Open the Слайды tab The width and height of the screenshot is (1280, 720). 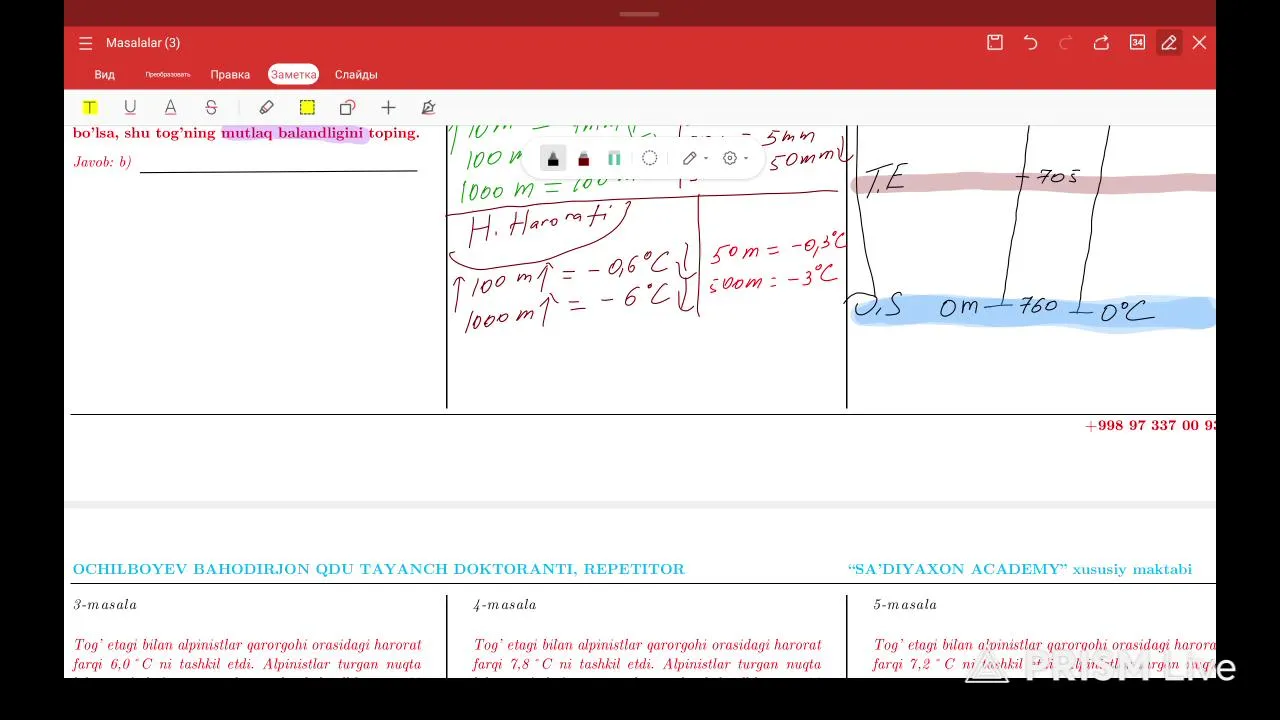pos(356,75)
